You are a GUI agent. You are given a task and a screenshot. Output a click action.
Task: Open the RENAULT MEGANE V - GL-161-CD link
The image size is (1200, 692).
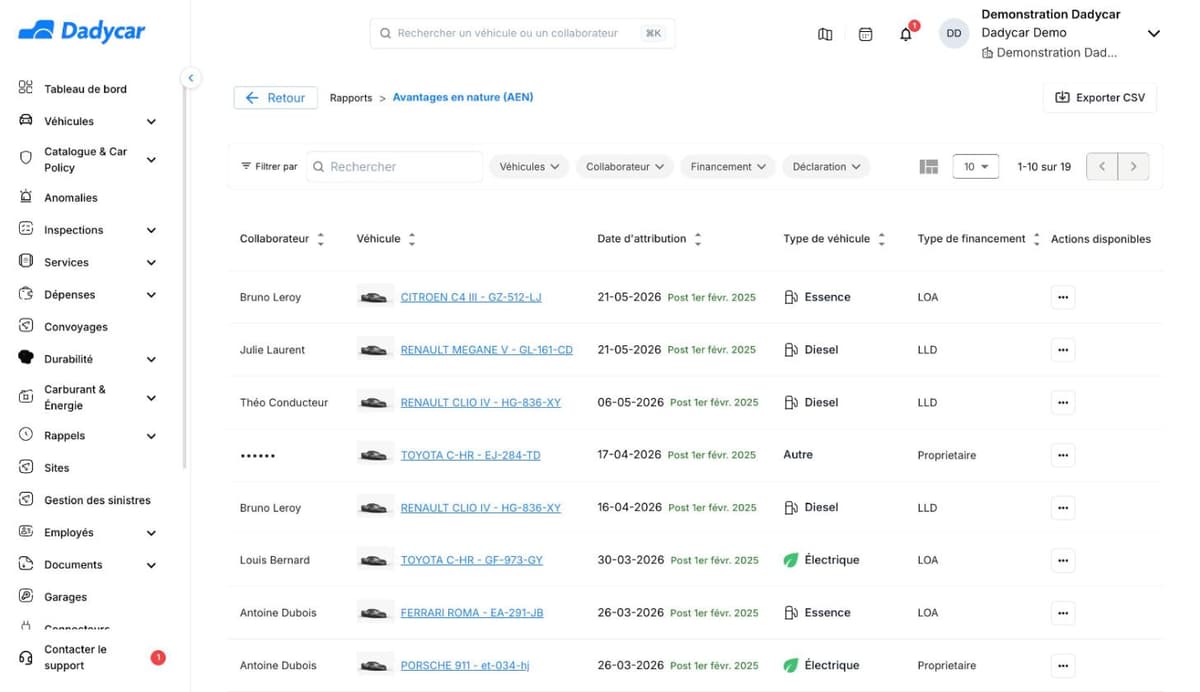coord(487,350)
